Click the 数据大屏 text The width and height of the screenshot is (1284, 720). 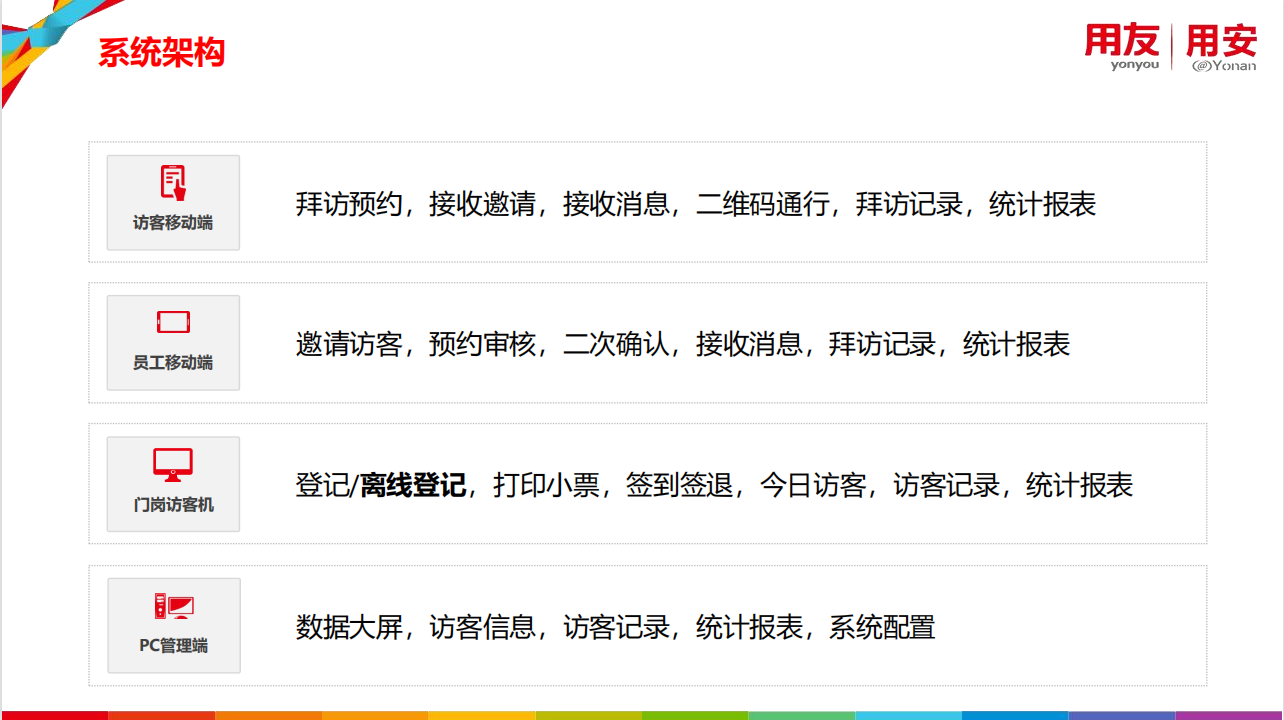click(348, 627)
